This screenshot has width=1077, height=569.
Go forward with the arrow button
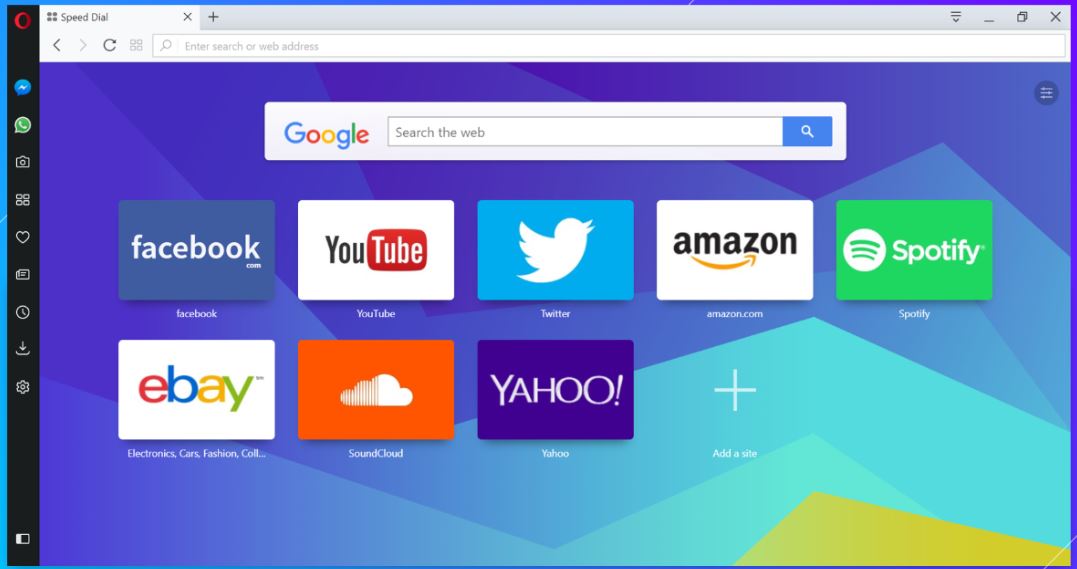coord(83,45)
